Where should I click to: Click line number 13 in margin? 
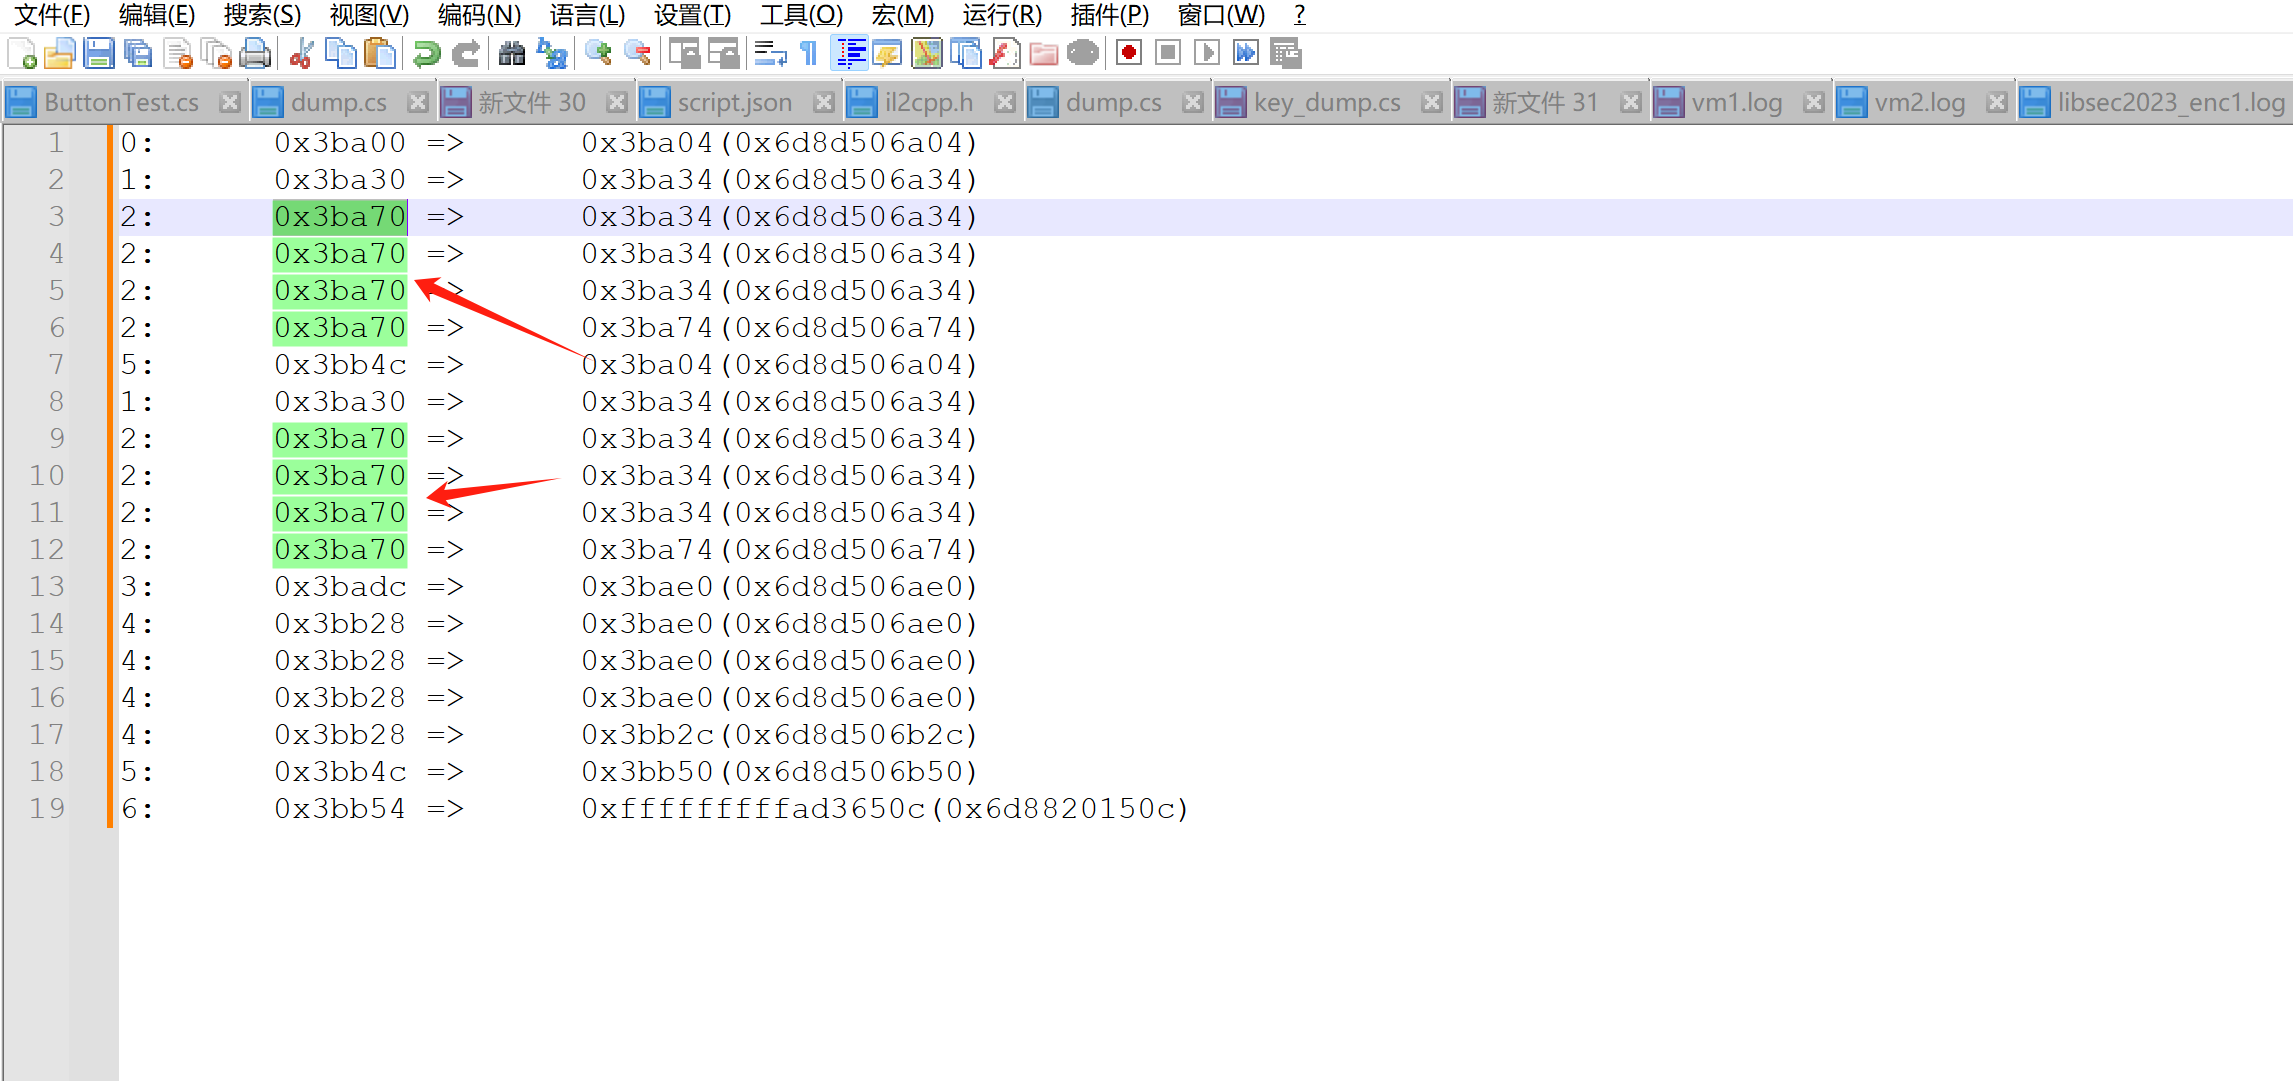[47, 586]
